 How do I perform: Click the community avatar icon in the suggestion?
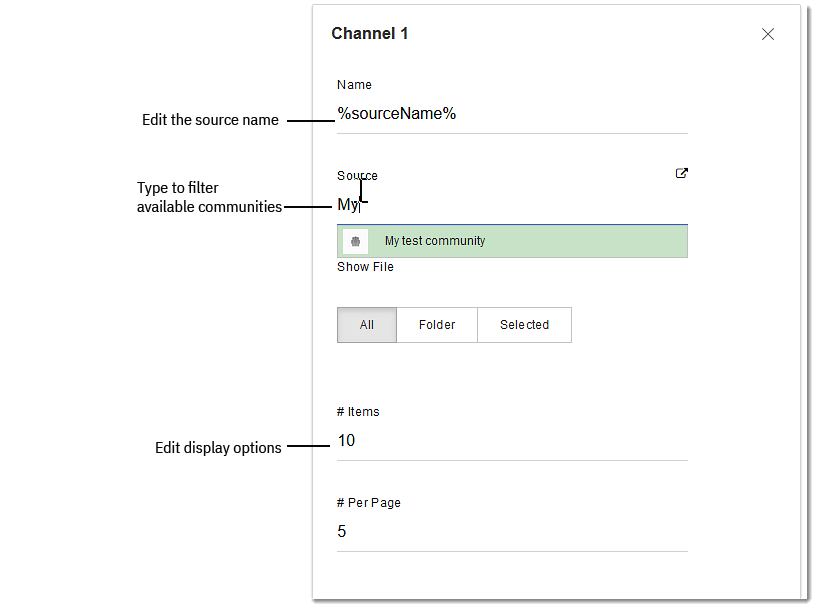356,241
